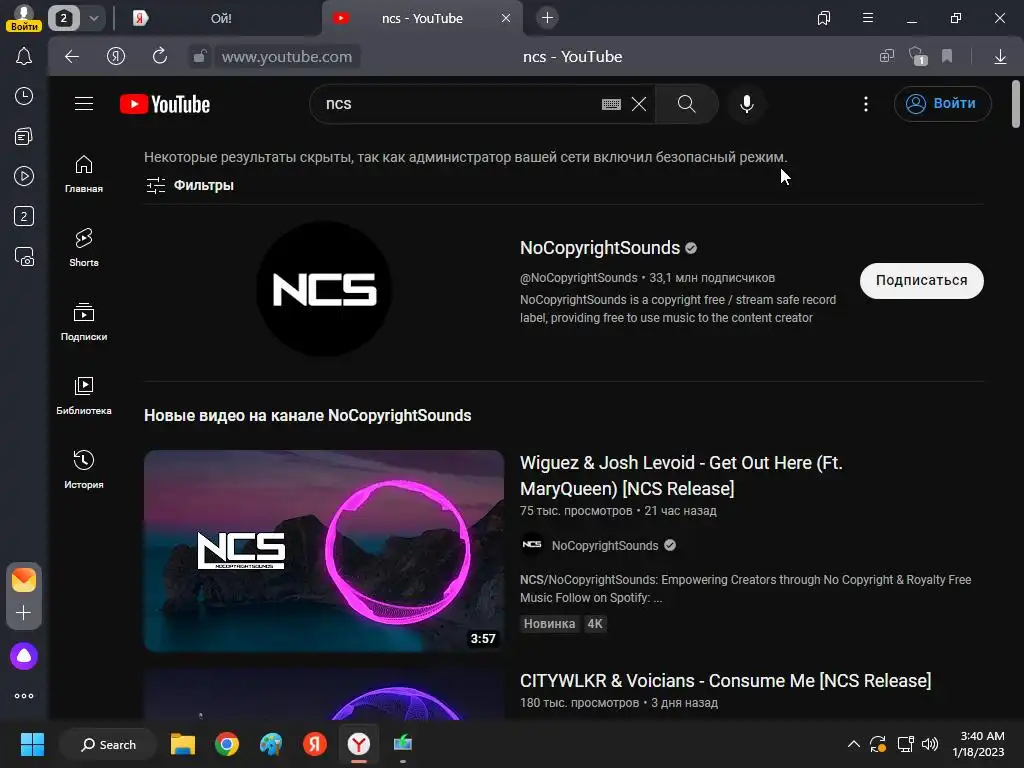Image resolution: width=1024 pixels, height=768 pixels.
Task: Bookmark this page in address bar
Action: click(x=947, y=57)
